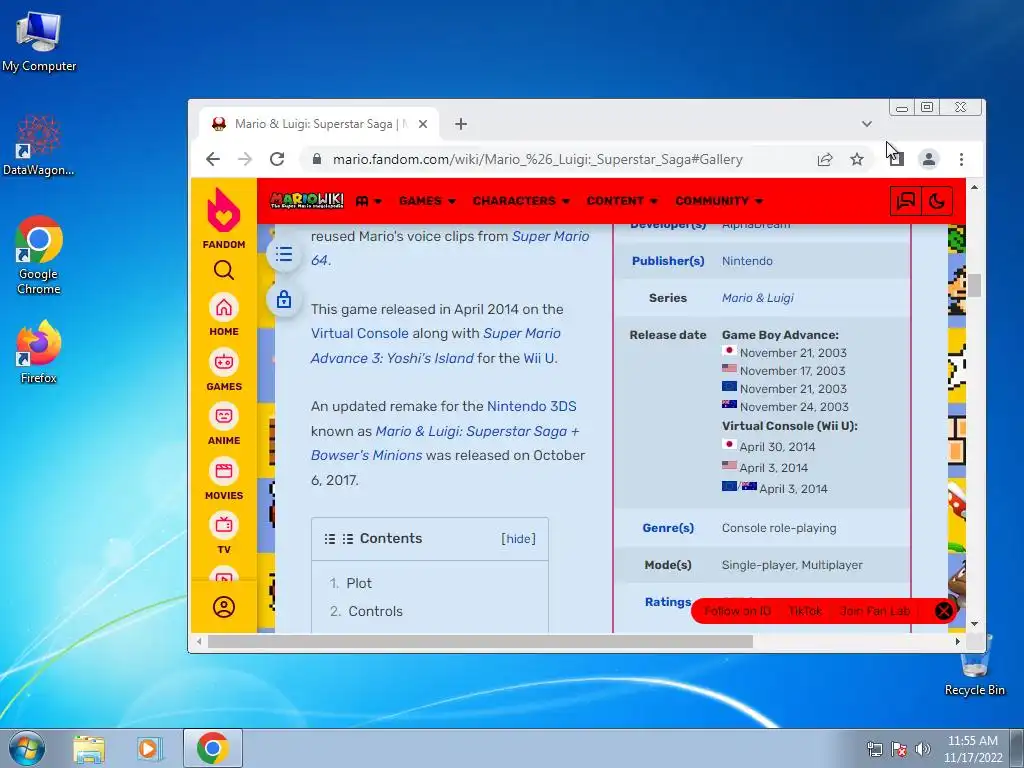Close the Mario & Luigi tab

pos(423,124)
